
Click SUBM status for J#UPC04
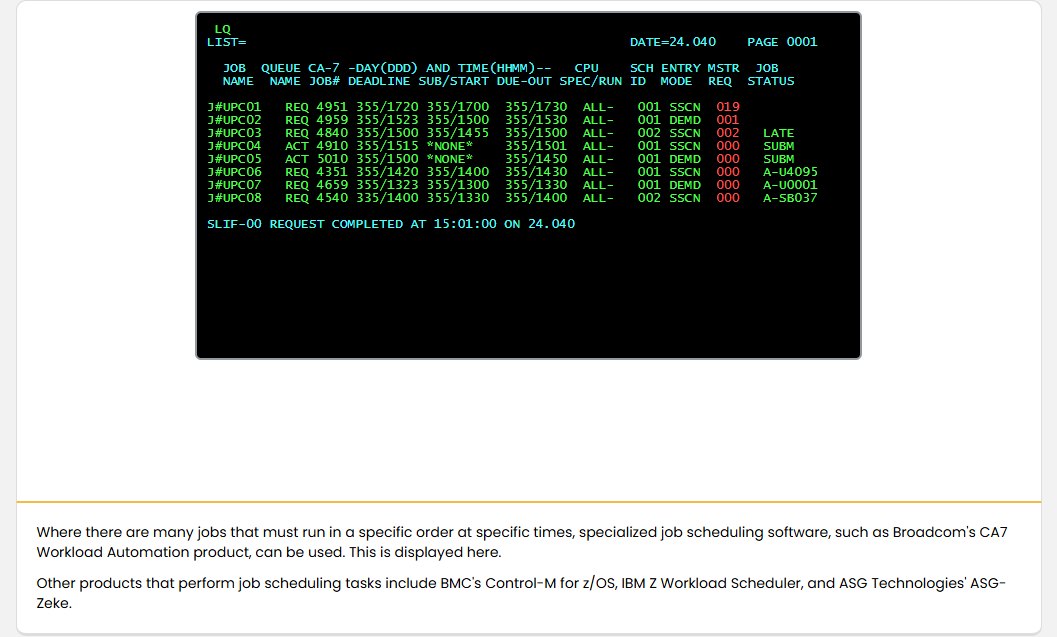(x=779, y=146)
